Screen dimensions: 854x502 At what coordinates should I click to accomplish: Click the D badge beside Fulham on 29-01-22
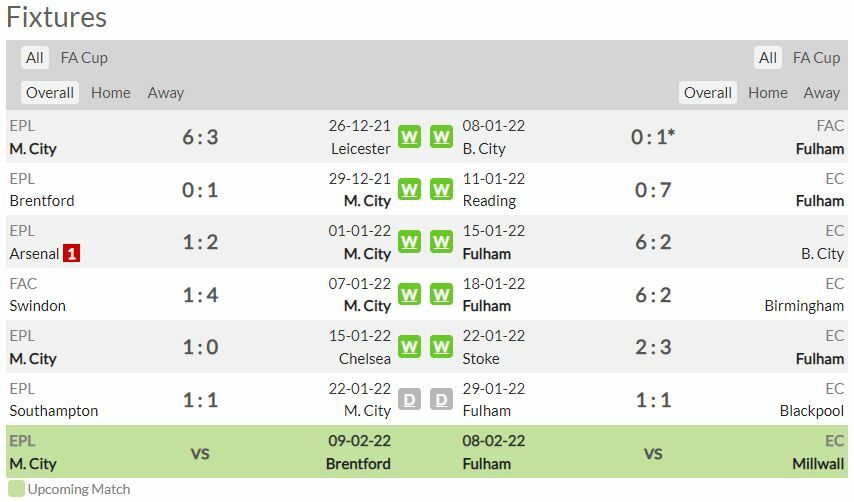pyautogui.click(x=441, y=400)
